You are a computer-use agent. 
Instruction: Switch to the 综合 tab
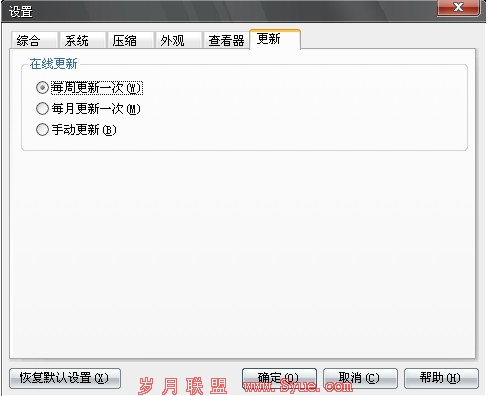[x=34, y=41]
